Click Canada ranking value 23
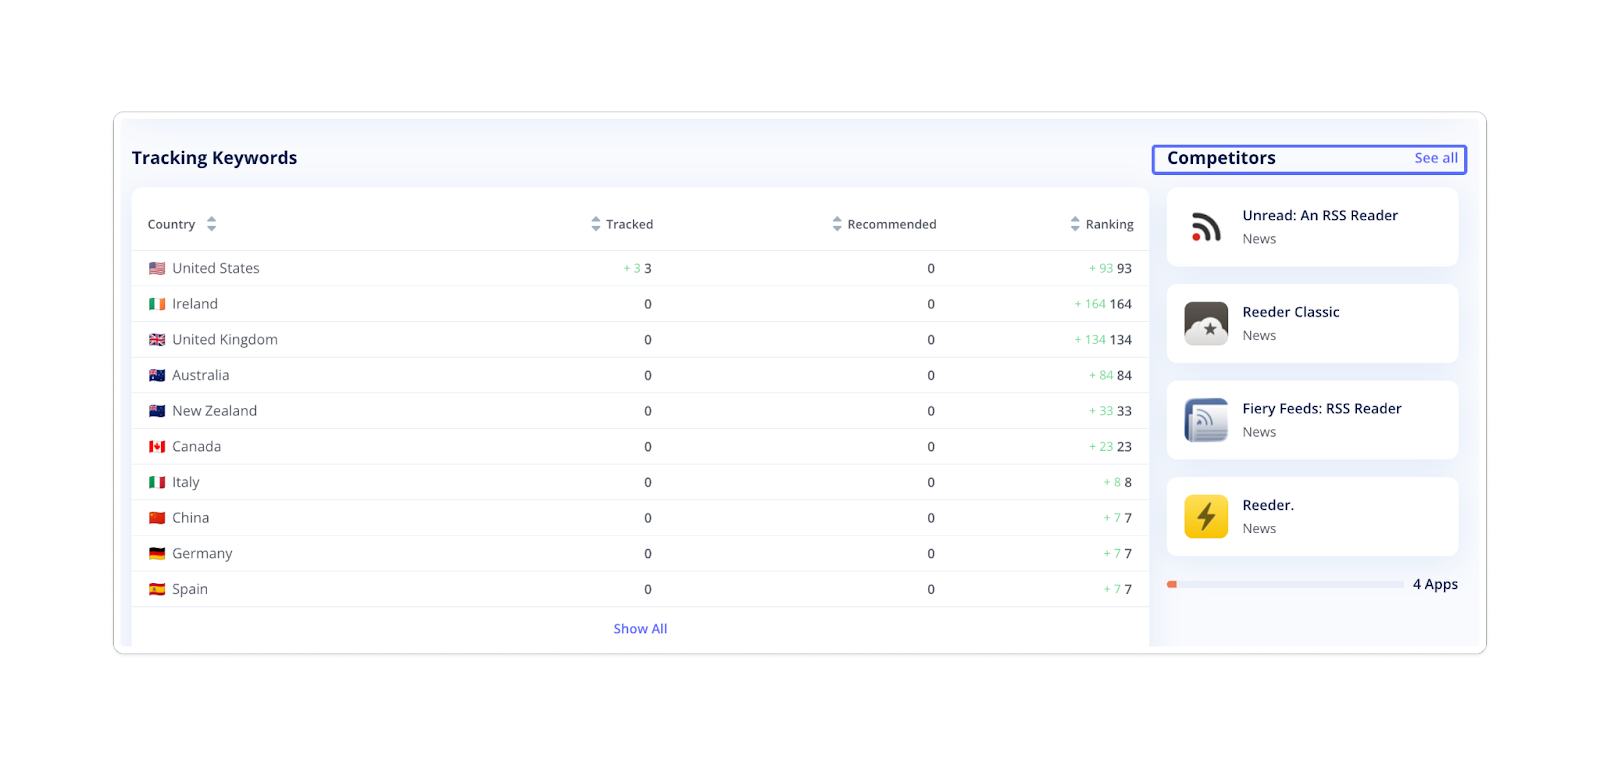The image size is (1600, 769). point(1124,447)
